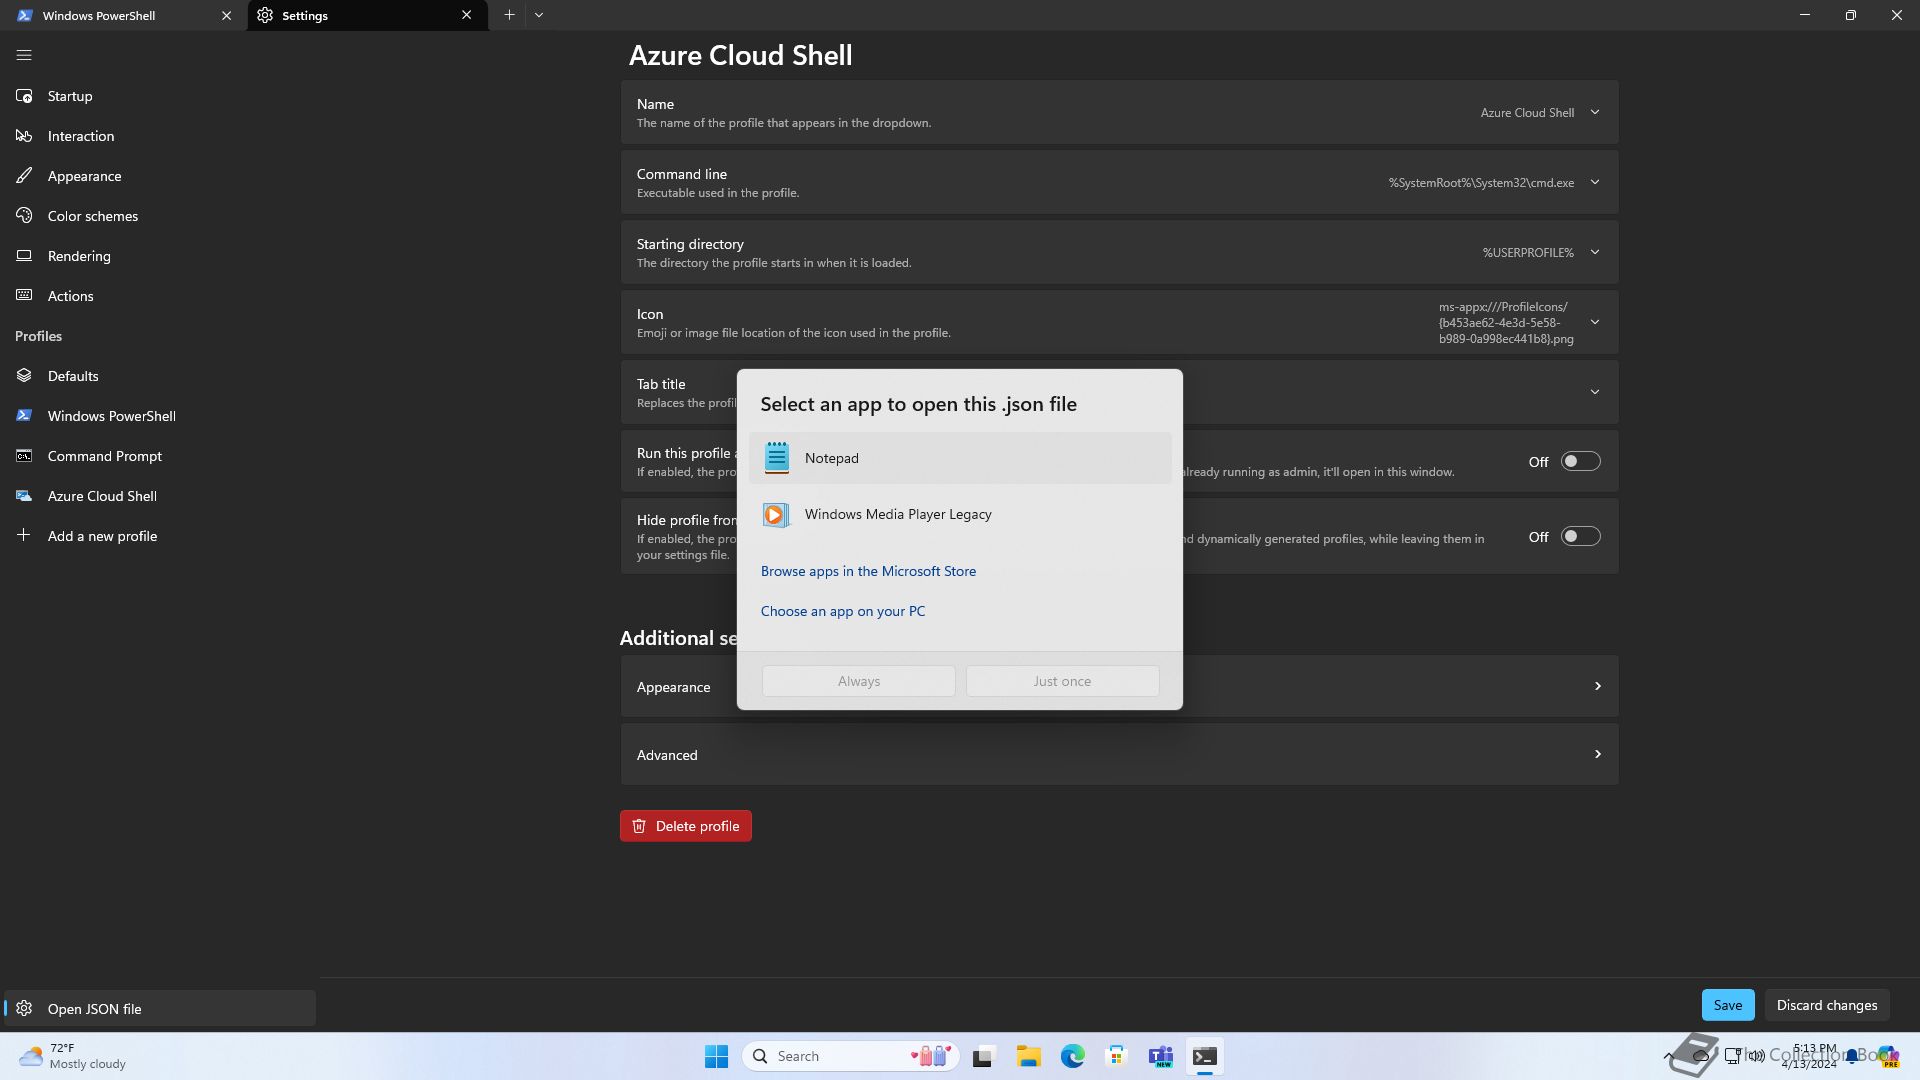Open Rendering settings page
The width and height of the screenshot is (1920, 1080).
click(x=158, y=256)
